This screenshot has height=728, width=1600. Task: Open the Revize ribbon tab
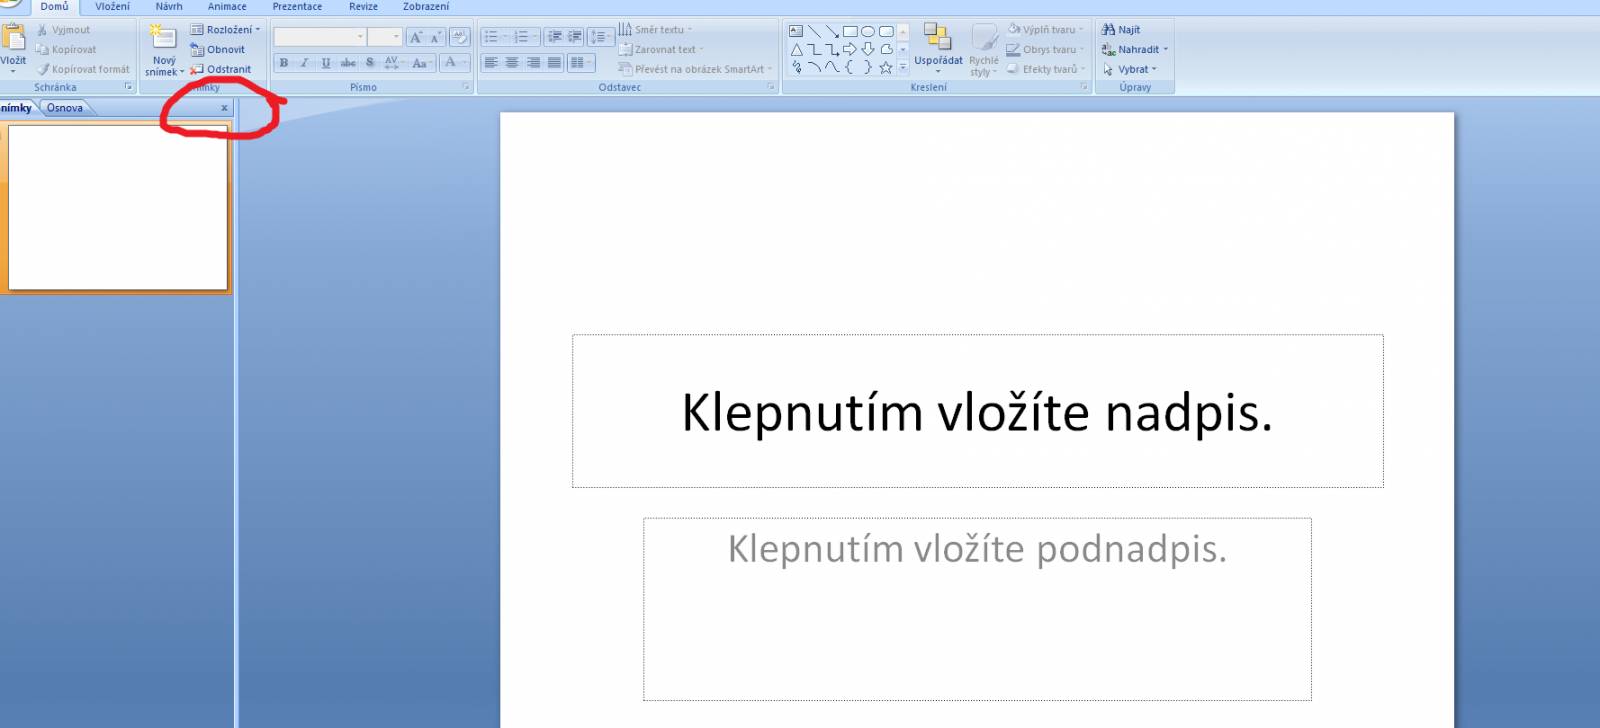363,7
